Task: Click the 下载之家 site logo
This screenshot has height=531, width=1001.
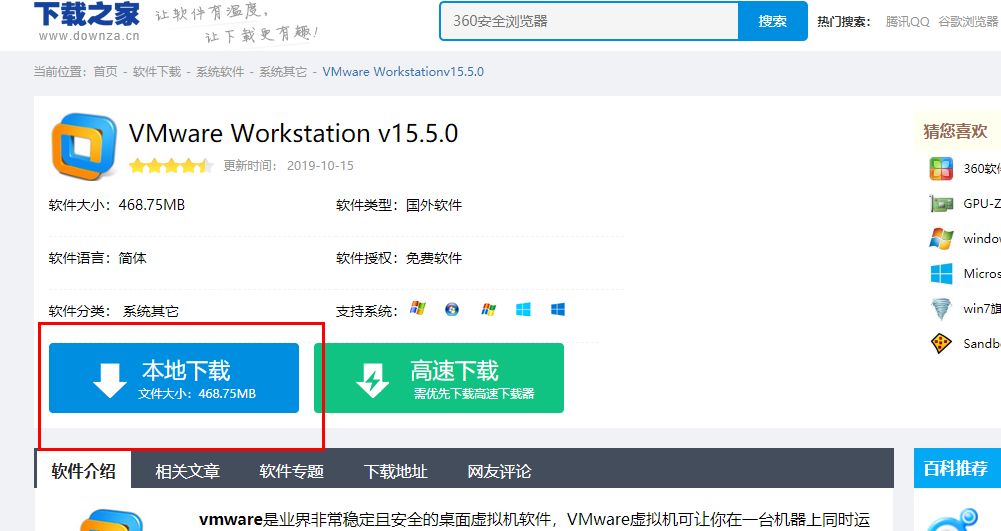Action: pyautogui.click(x=87, y=20)
